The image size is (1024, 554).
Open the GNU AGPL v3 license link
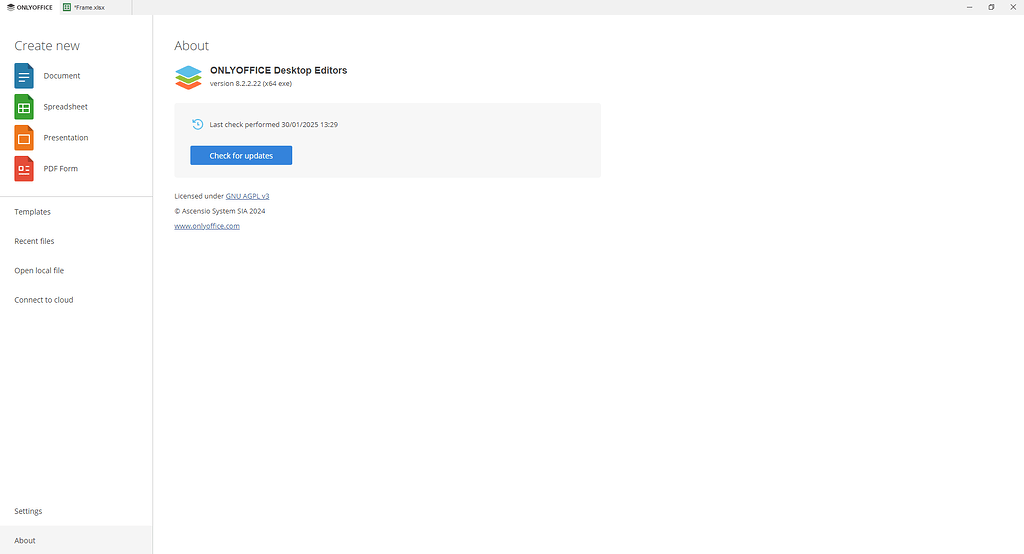(x=248, y=196)
